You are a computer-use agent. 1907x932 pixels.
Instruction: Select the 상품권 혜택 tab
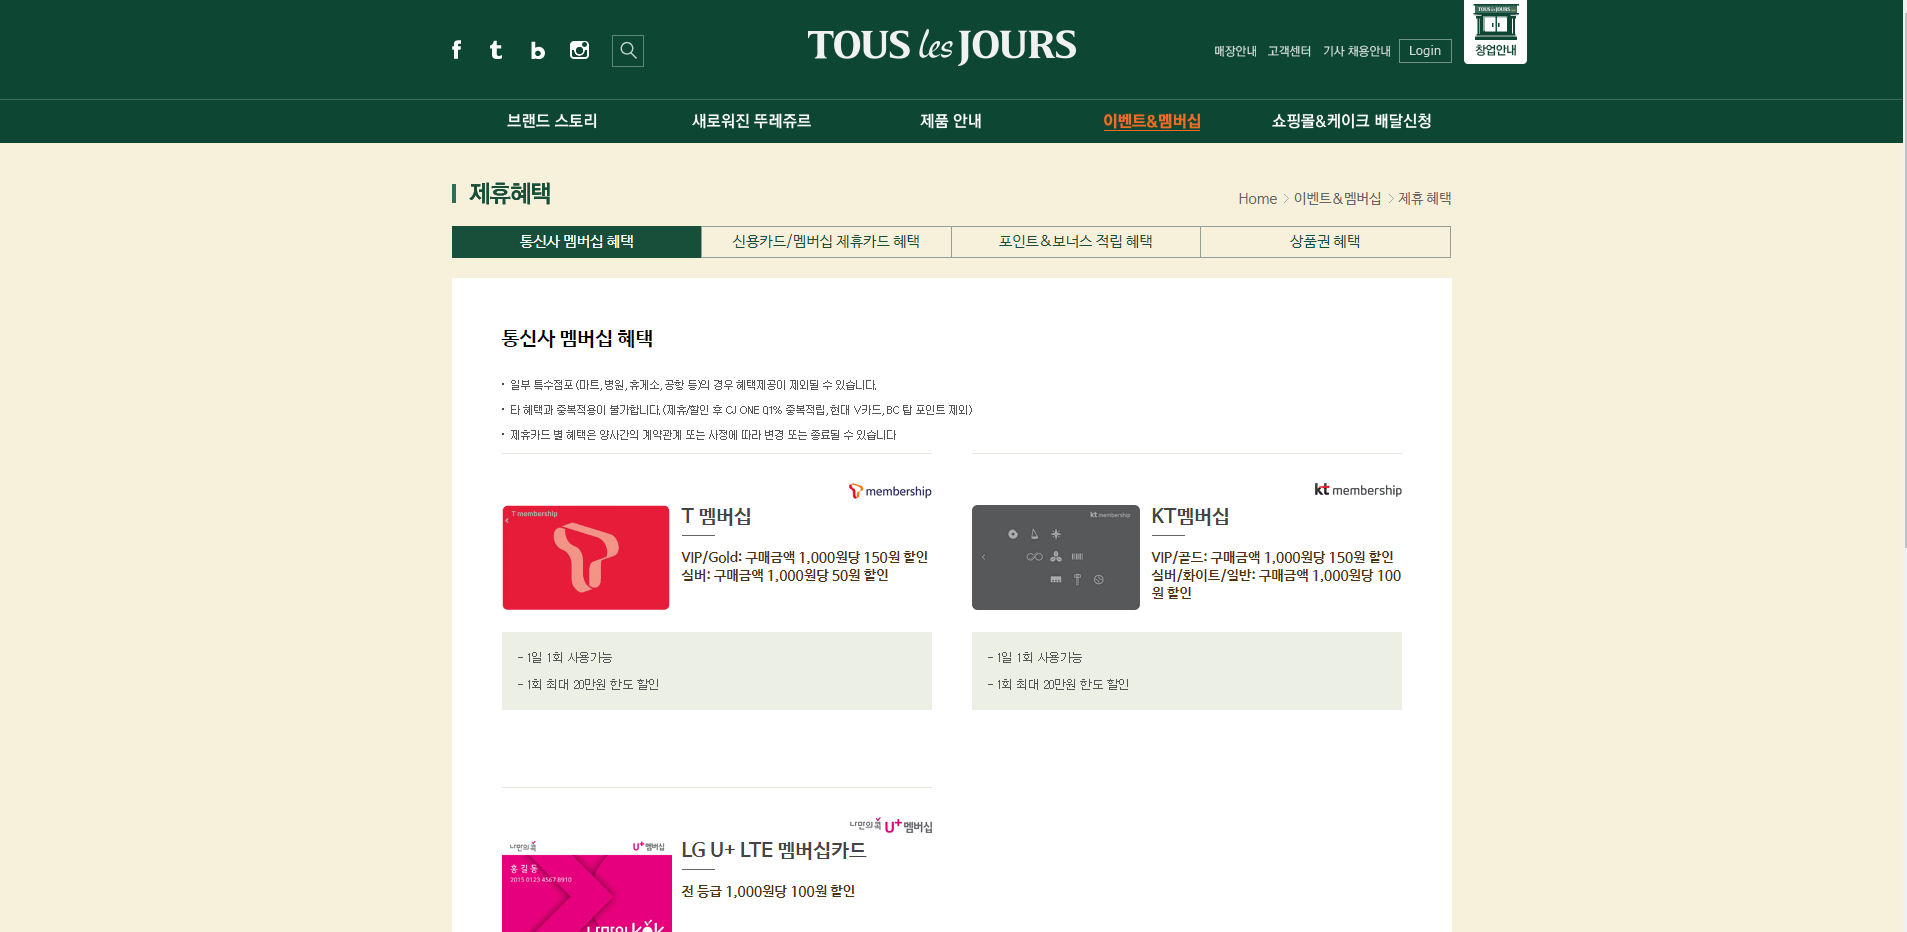pyautogui.click(x=1325, y=242)
